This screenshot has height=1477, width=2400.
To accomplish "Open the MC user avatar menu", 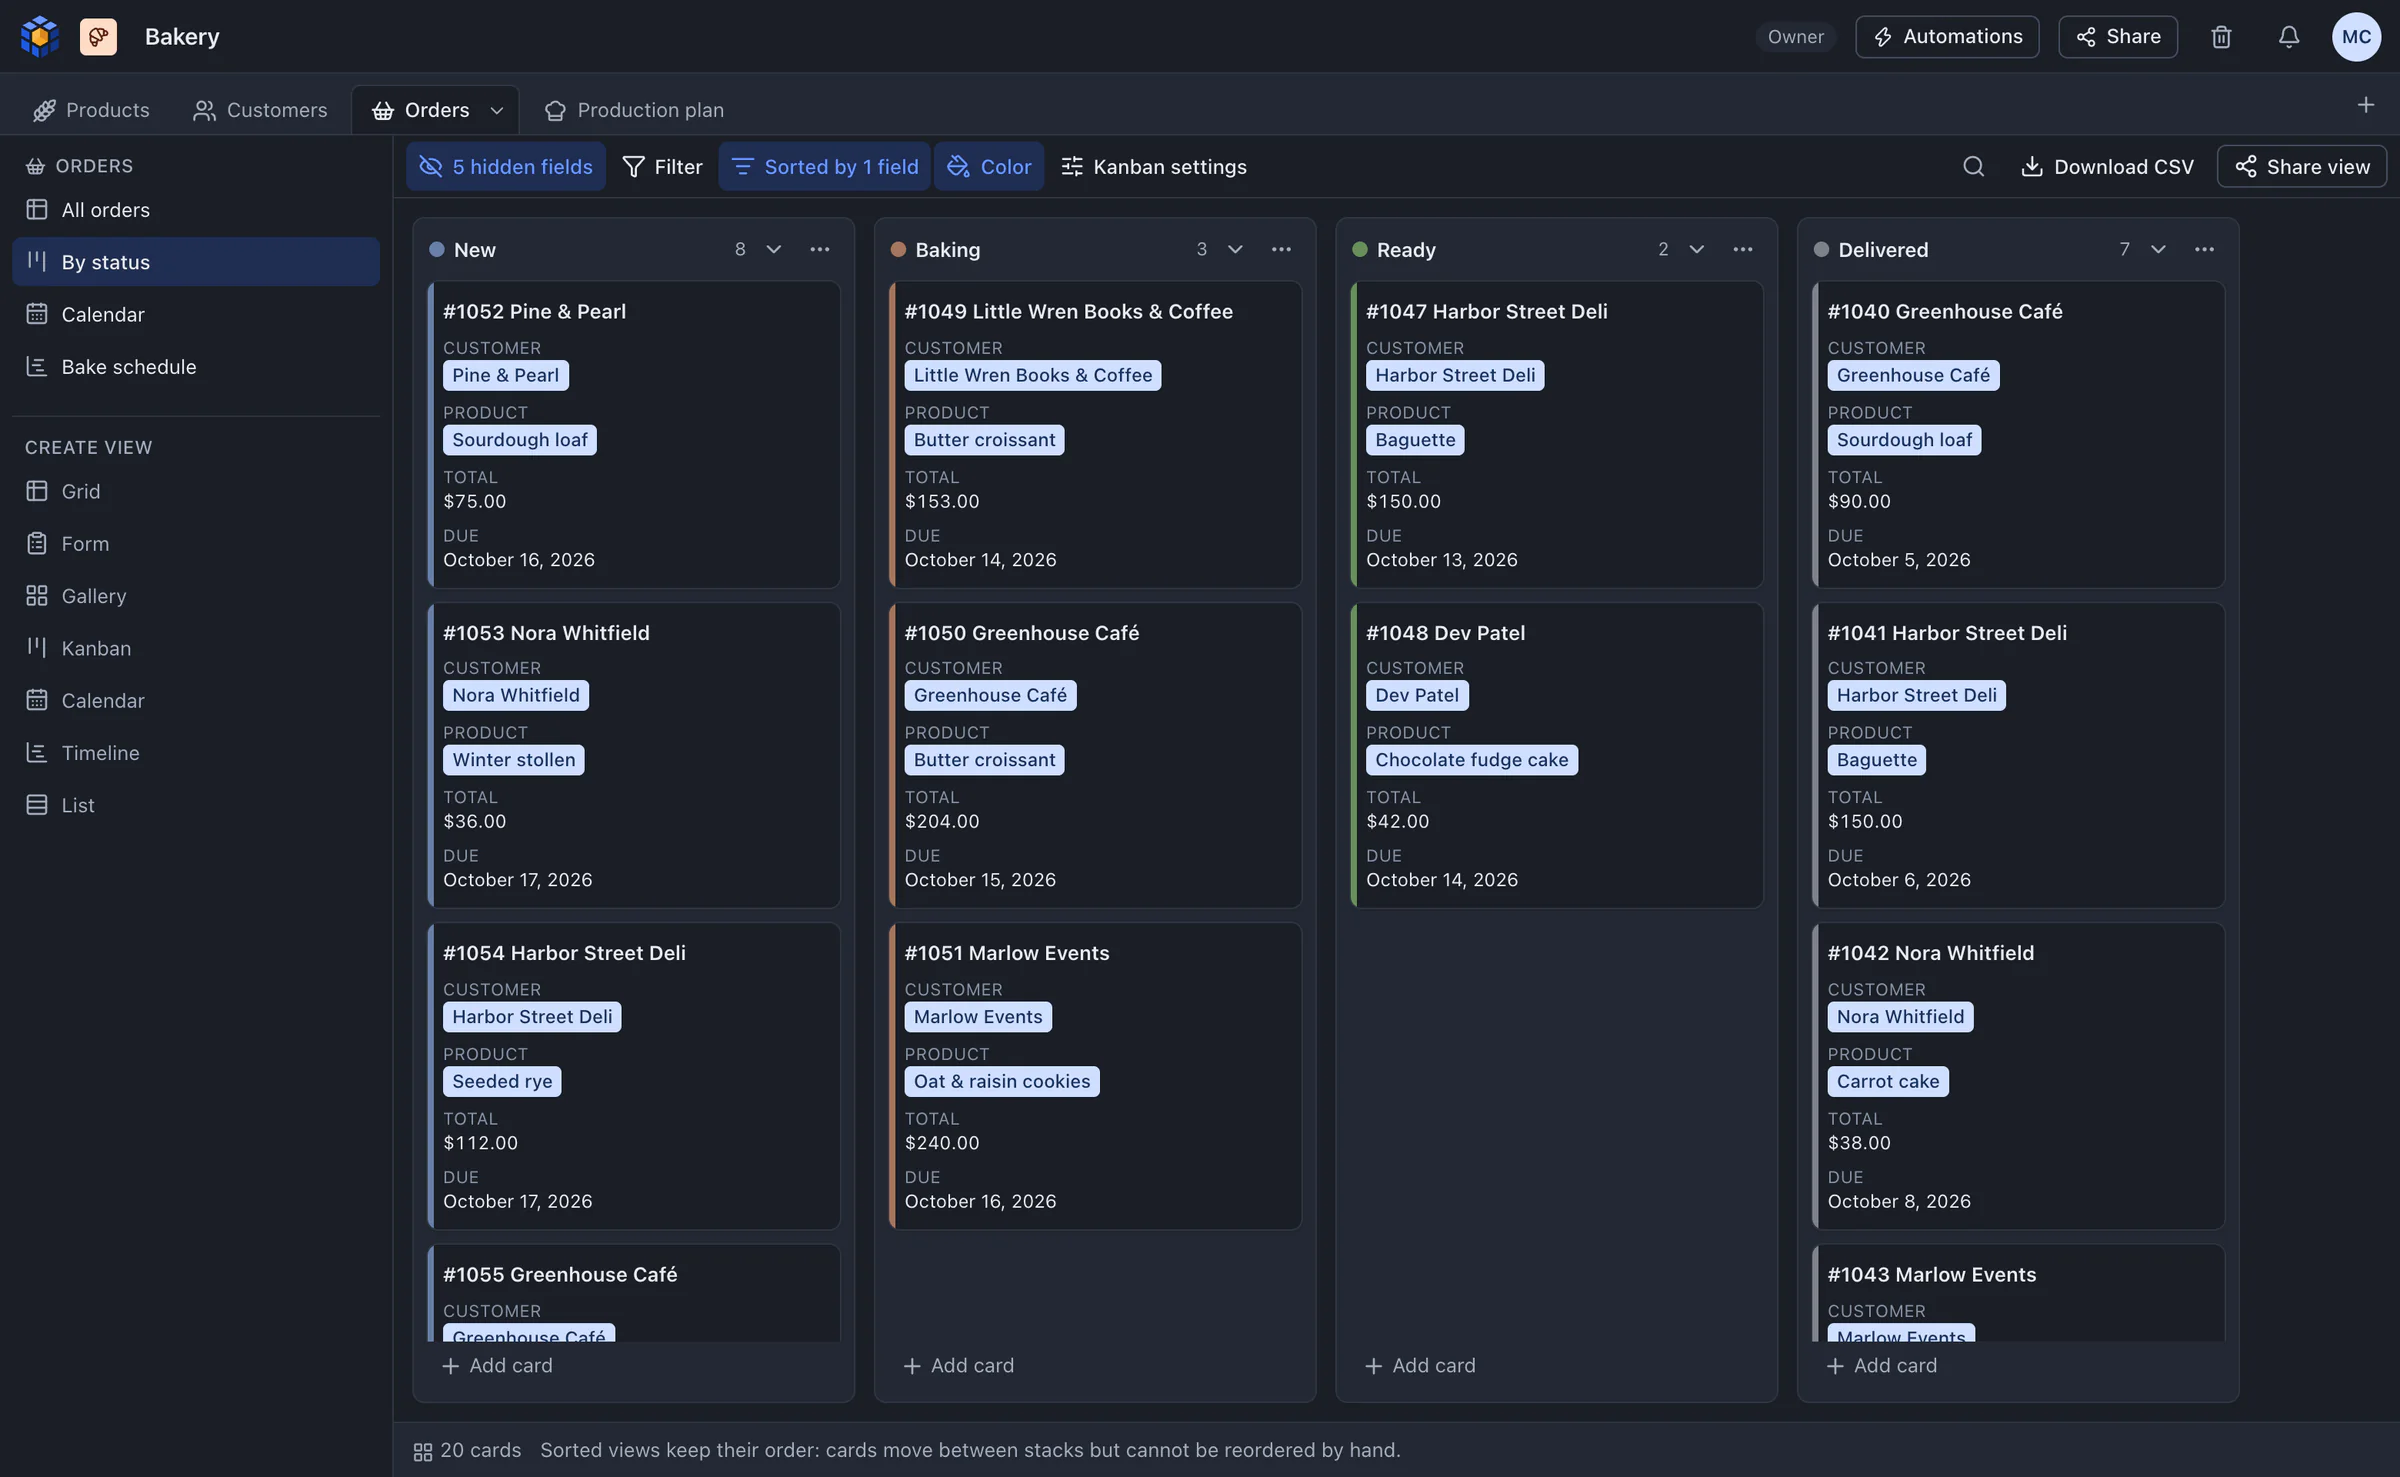I will pyautogui.click(x=2356, y=37).
